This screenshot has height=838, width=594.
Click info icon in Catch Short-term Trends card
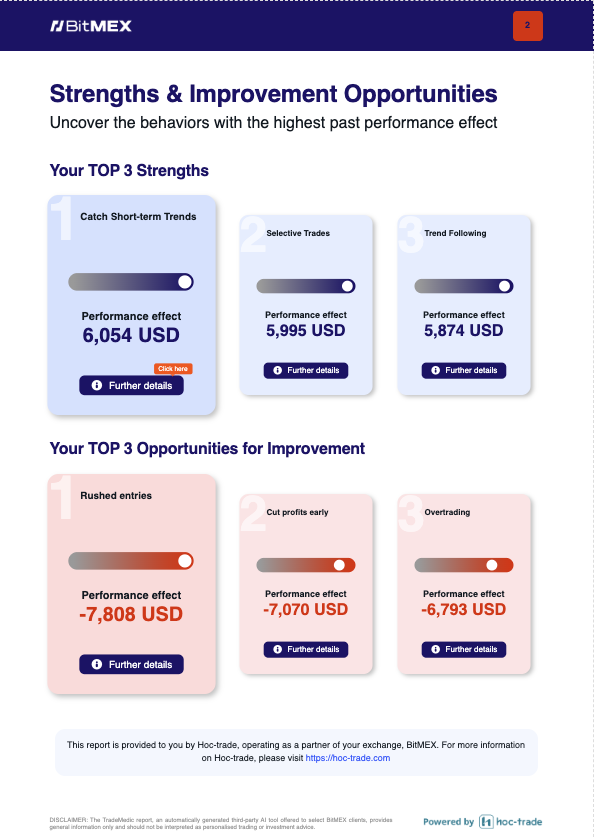[97, 385]
